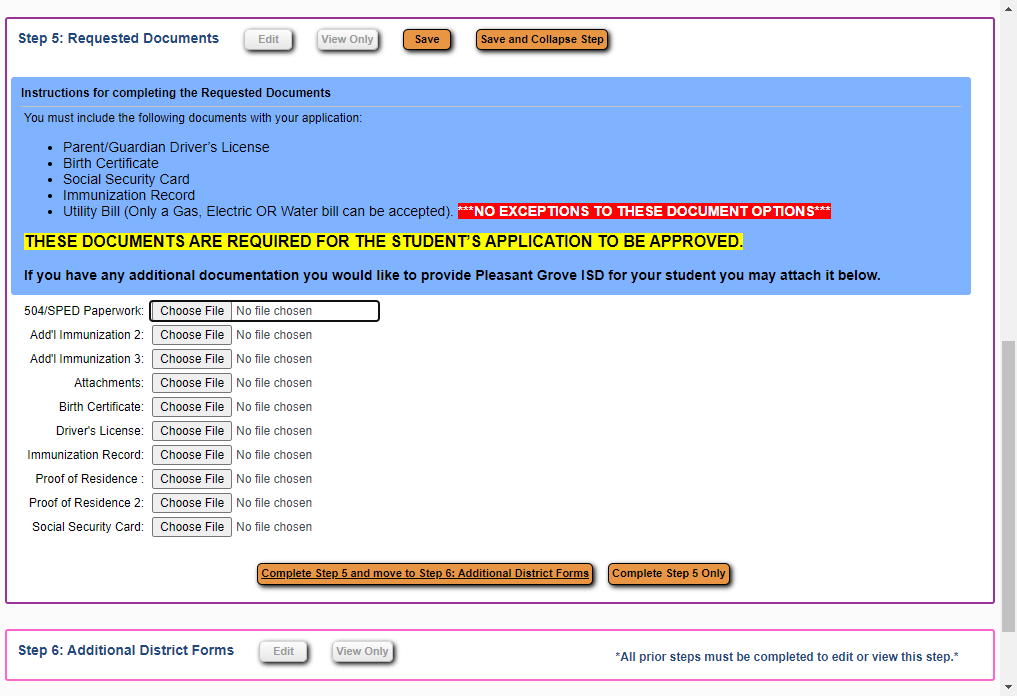Choose File for Immunization Record
This screenshot has width=1017, height=696.
point(192,455)
